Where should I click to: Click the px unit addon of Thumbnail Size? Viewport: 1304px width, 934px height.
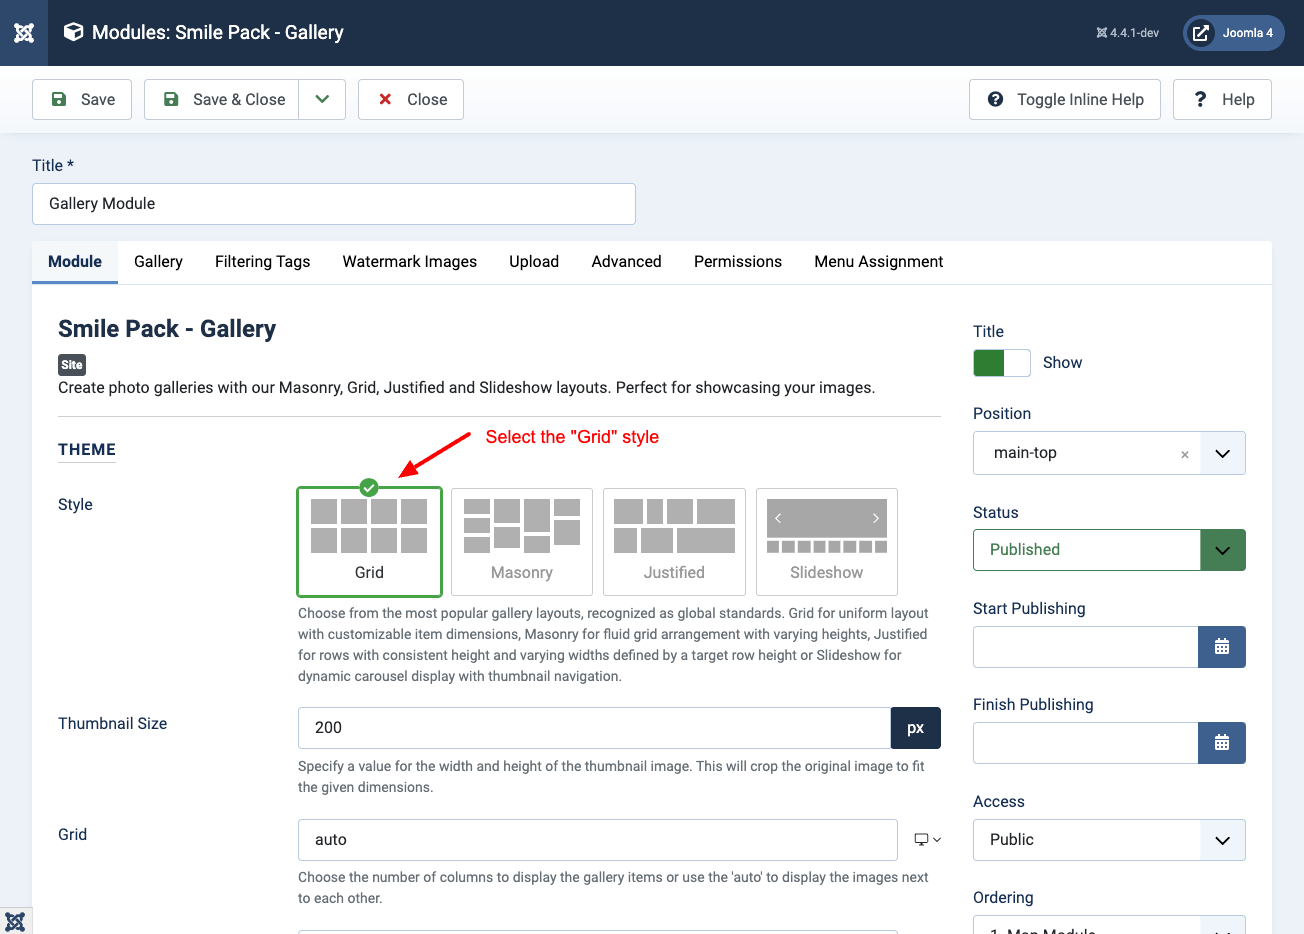916,728
